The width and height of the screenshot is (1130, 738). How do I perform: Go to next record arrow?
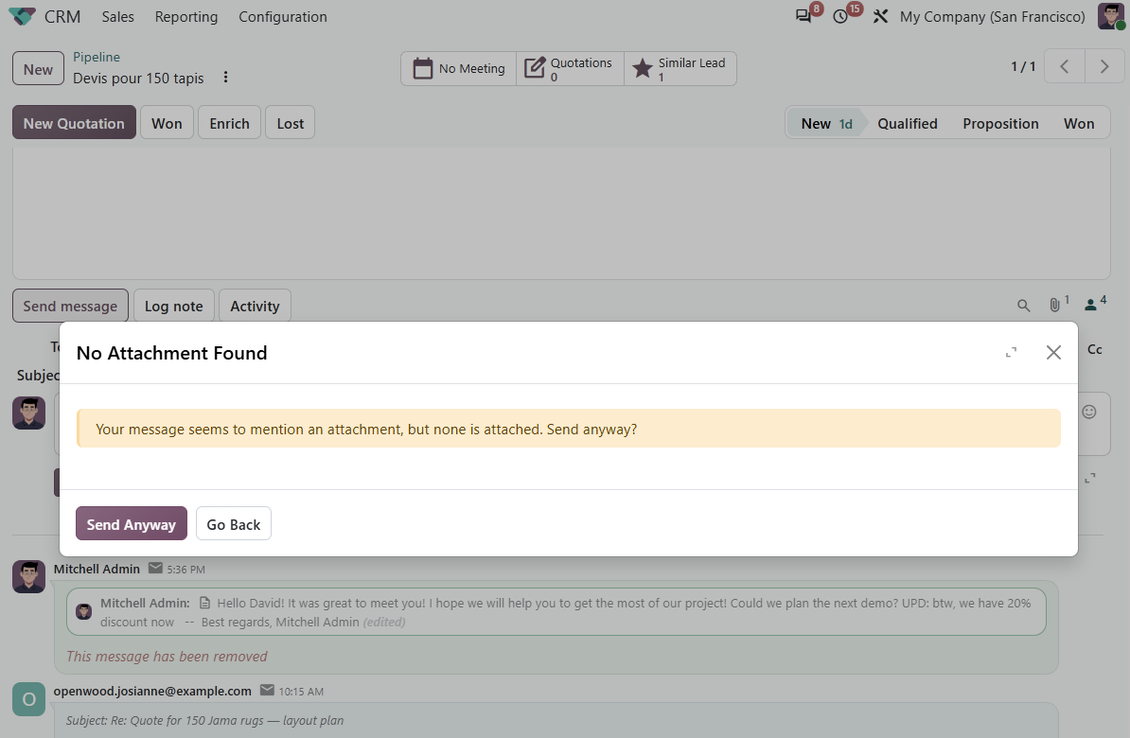(1104, 66)
